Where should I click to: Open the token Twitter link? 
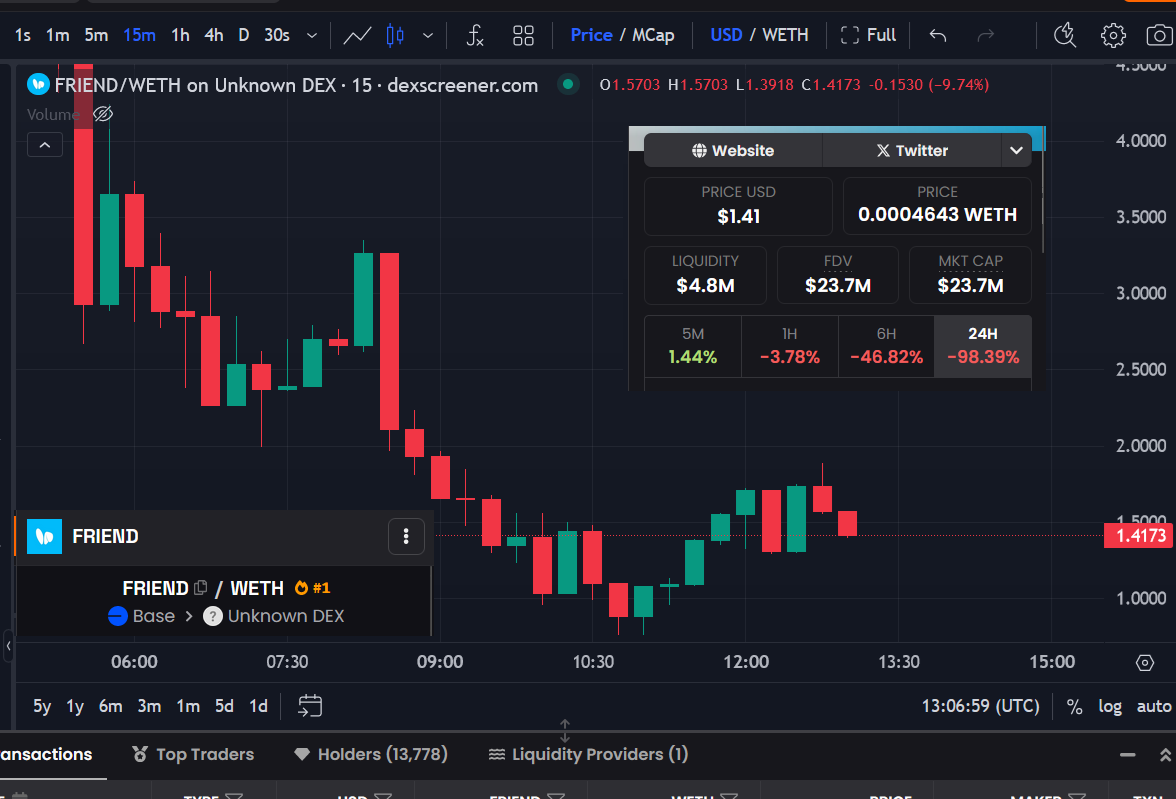coord(912,150)
